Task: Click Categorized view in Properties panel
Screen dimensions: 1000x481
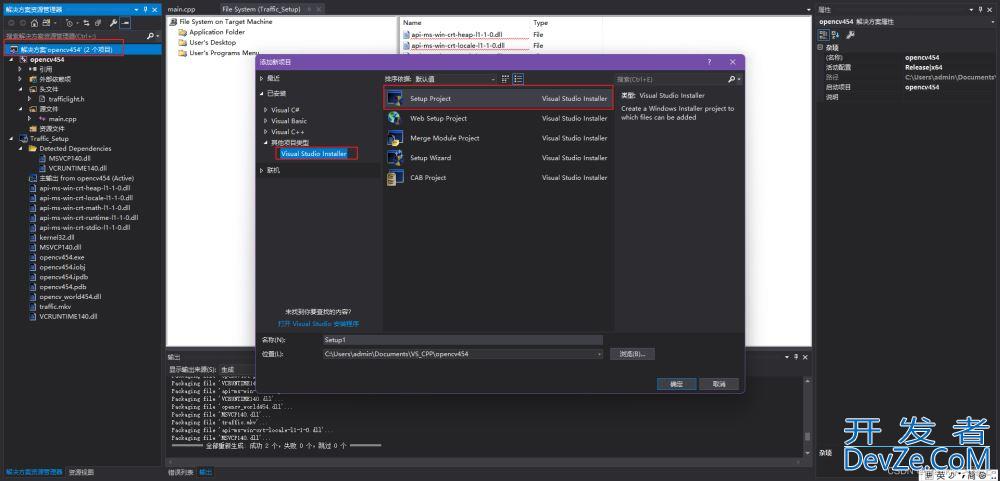Action: [x=823, y=35]
